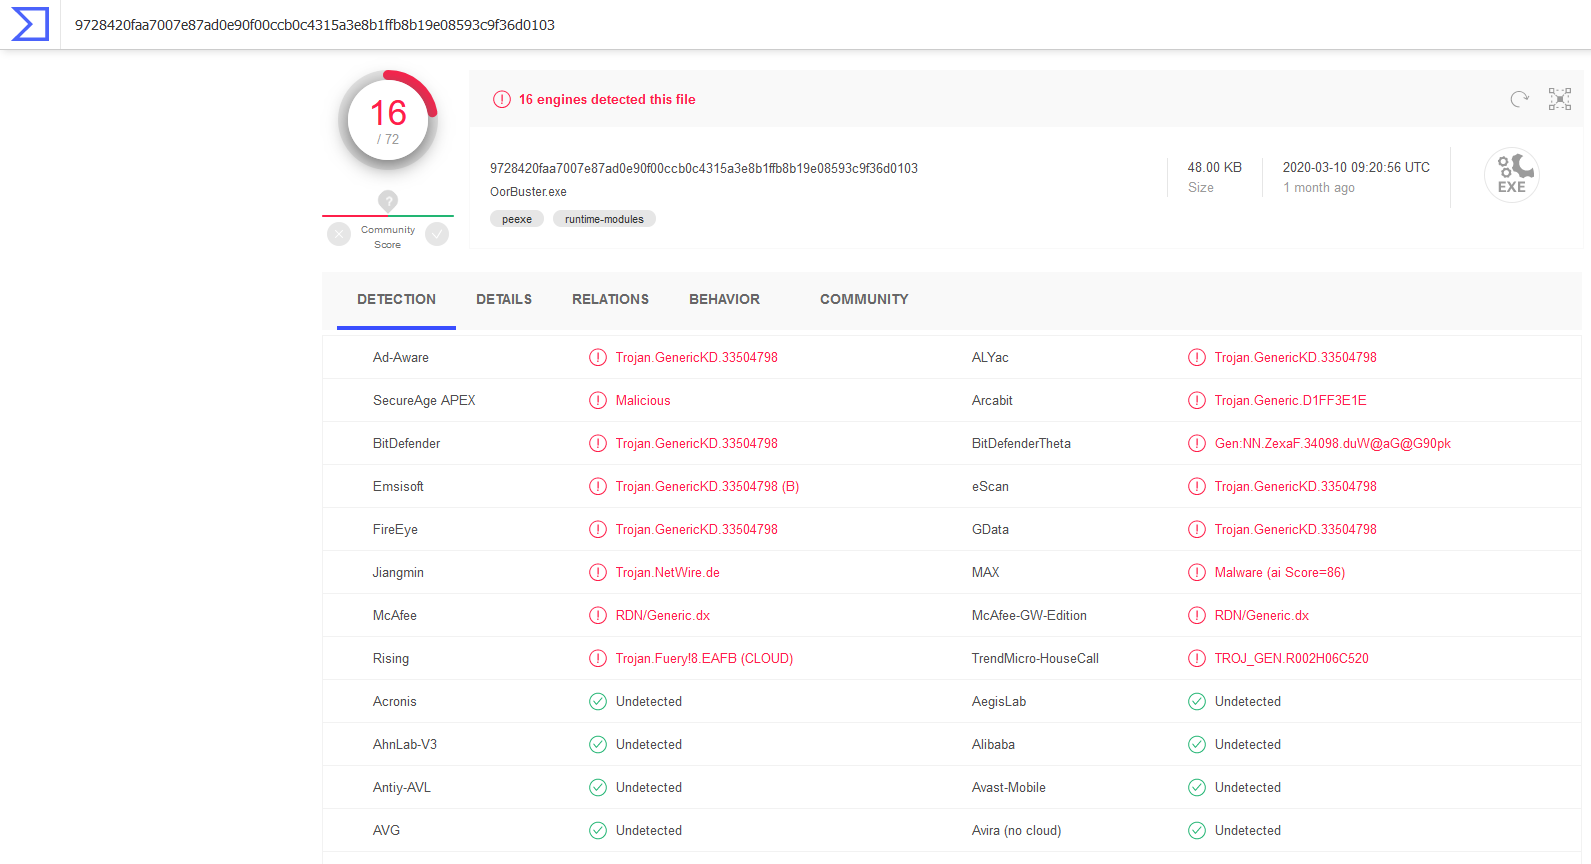The height and width of the screenshot is (864, 1591).
Task: Open the BEHAVIOR tab
Action: pos(724,299)
